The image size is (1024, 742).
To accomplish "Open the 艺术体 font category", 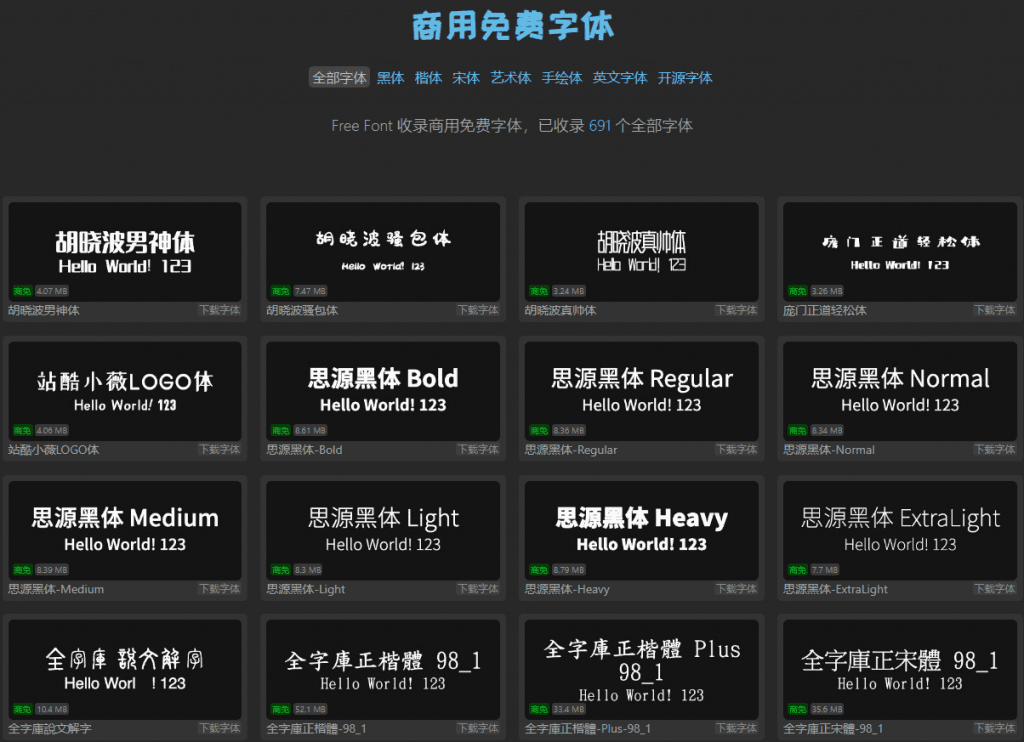I will (511, 78).
